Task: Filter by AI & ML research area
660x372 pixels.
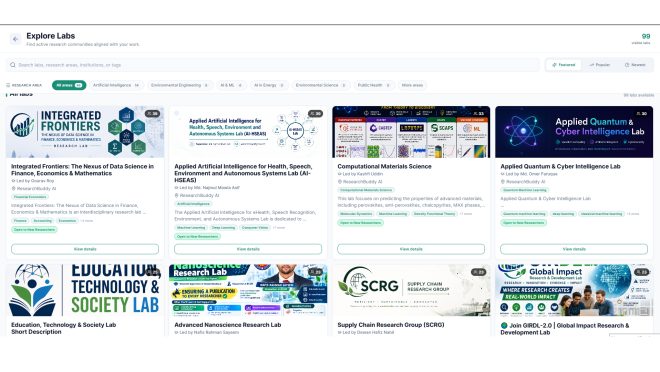Action: [231, 85]
